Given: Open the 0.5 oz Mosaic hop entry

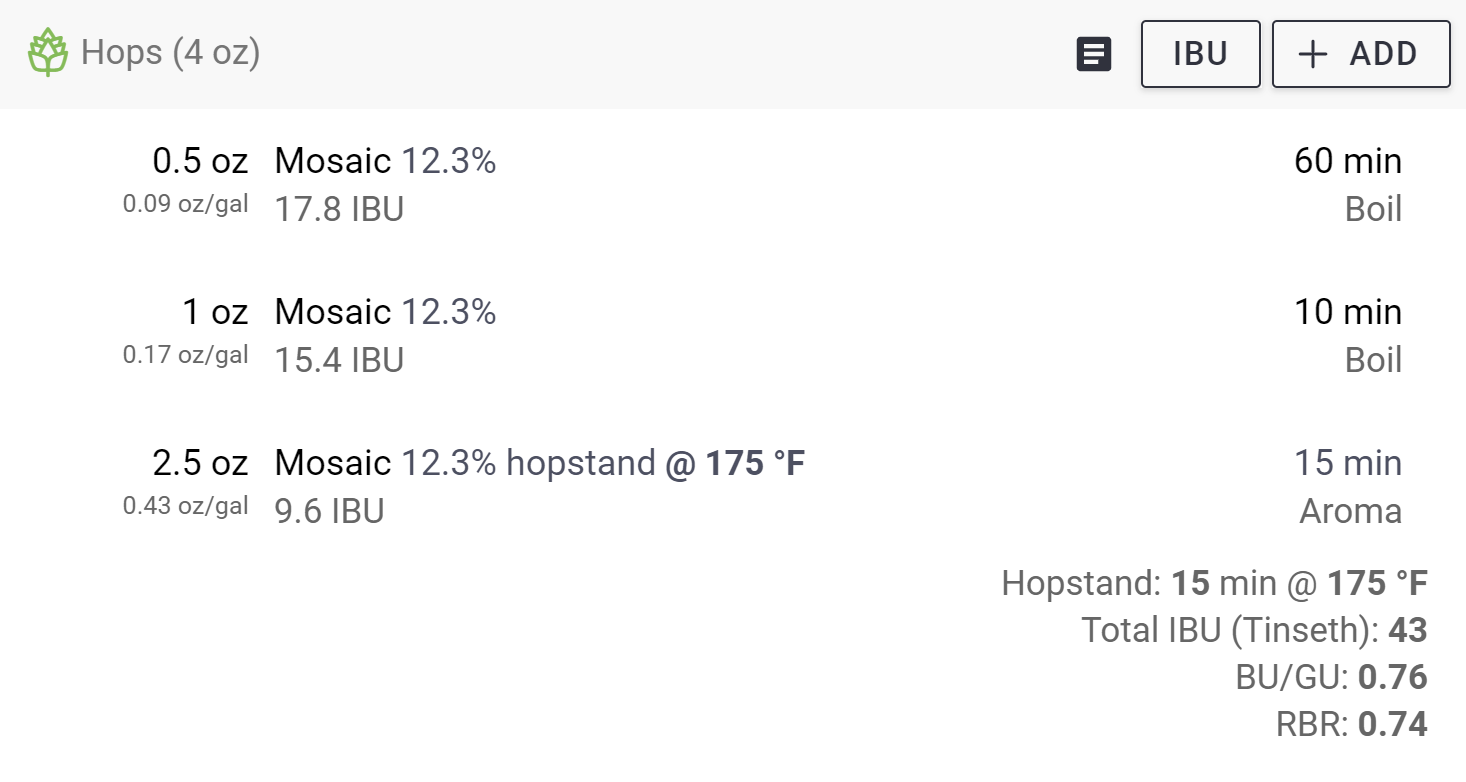Looking at the screenshot, I should pyautogui.click(x=733, y=185).
